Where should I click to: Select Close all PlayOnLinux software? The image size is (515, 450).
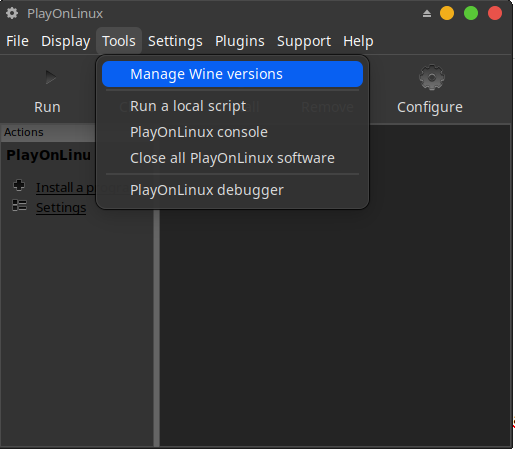pos(232,158)
